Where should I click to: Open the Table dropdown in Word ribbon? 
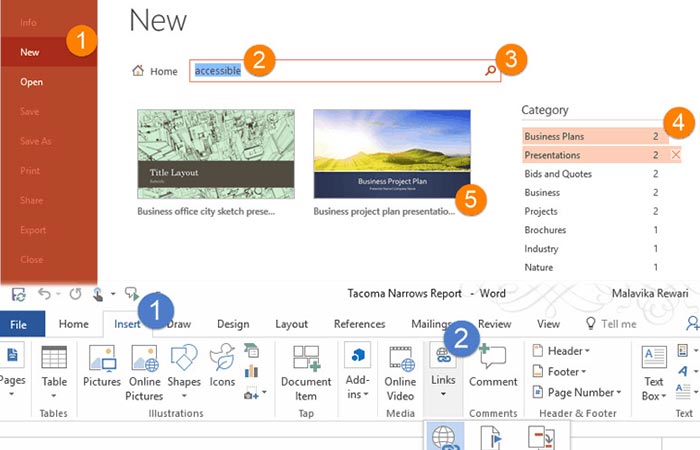coord(54,372)
